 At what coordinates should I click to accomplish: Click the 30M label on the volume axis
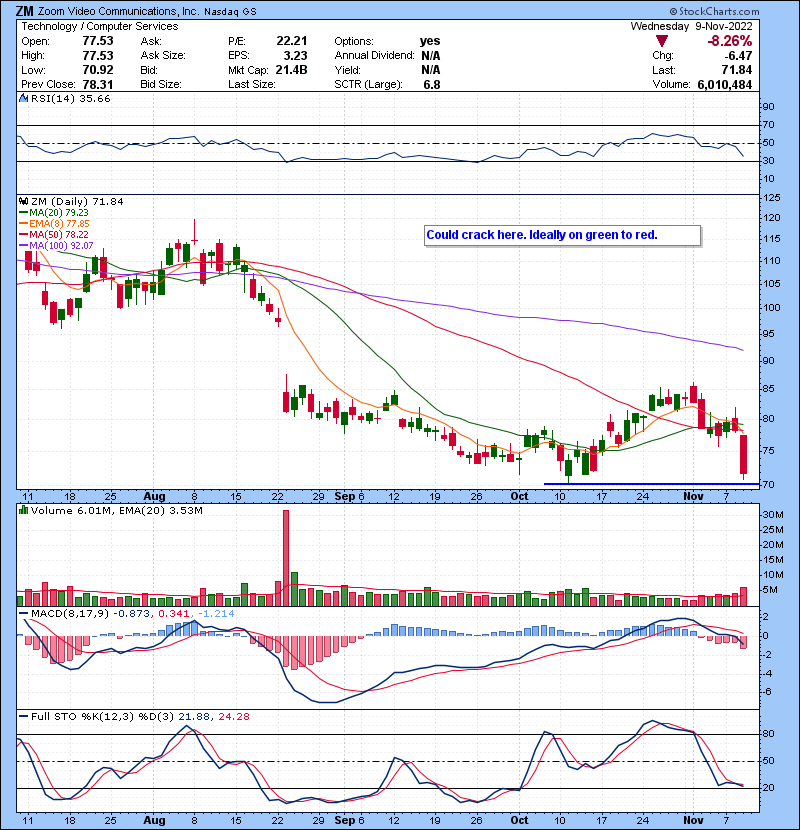(772, 515)
